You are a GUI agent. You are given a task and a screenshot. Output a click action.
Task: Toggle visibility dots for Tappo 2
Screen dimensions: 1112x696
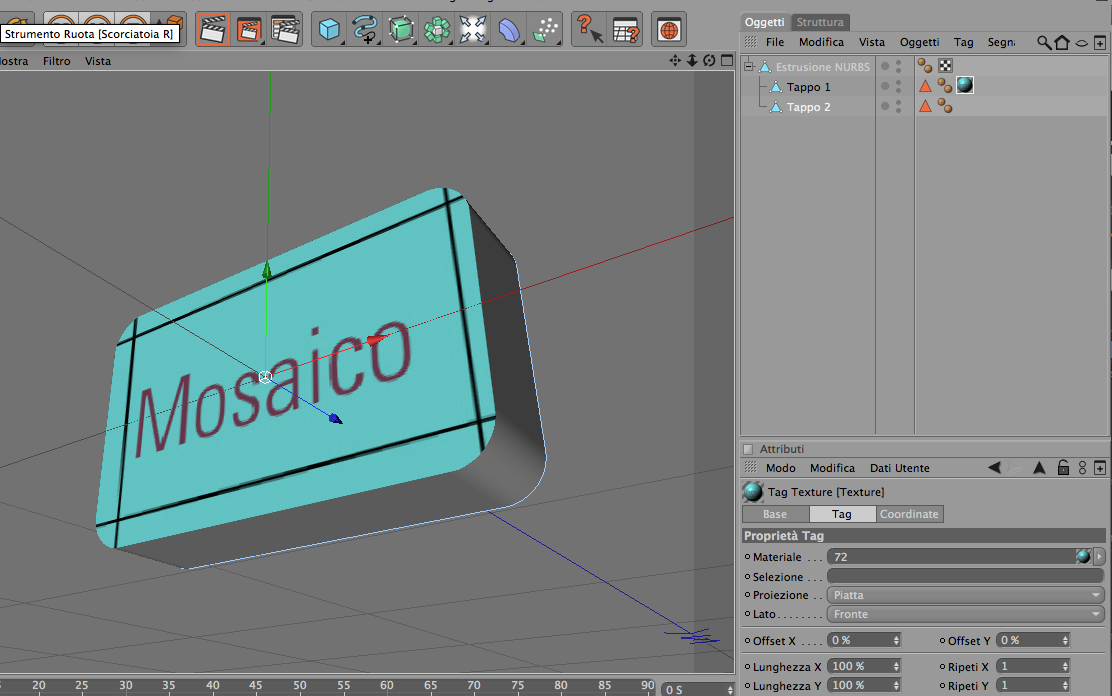coord(899,106)
